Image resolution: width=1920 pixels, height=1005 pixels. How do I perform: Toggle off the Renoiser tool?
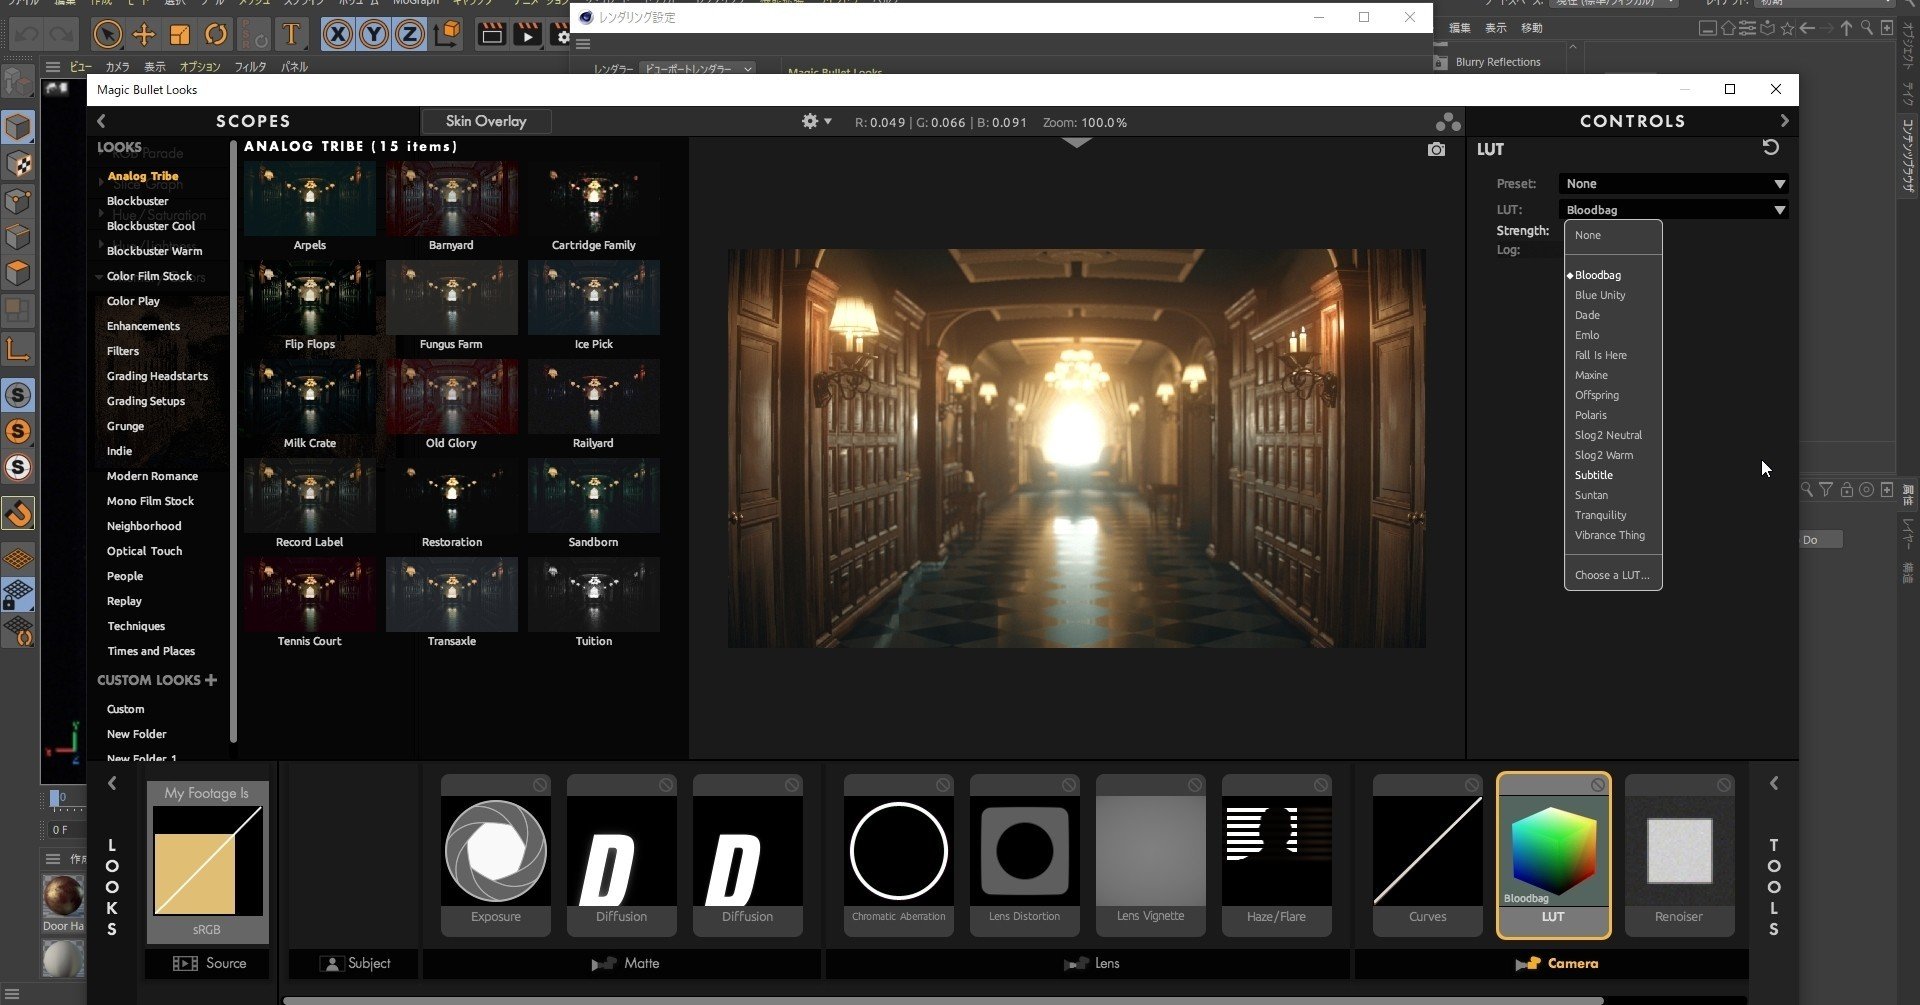[x=1724, y=785]
